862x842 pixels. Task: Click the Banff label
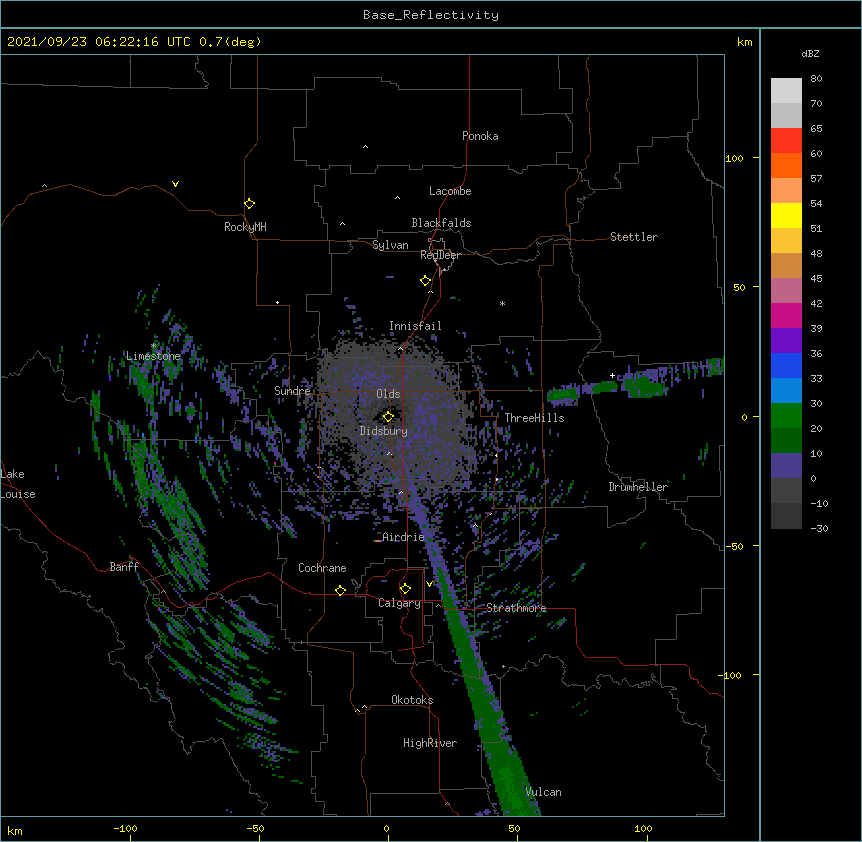pyautogui.click(x=124, y=567)
